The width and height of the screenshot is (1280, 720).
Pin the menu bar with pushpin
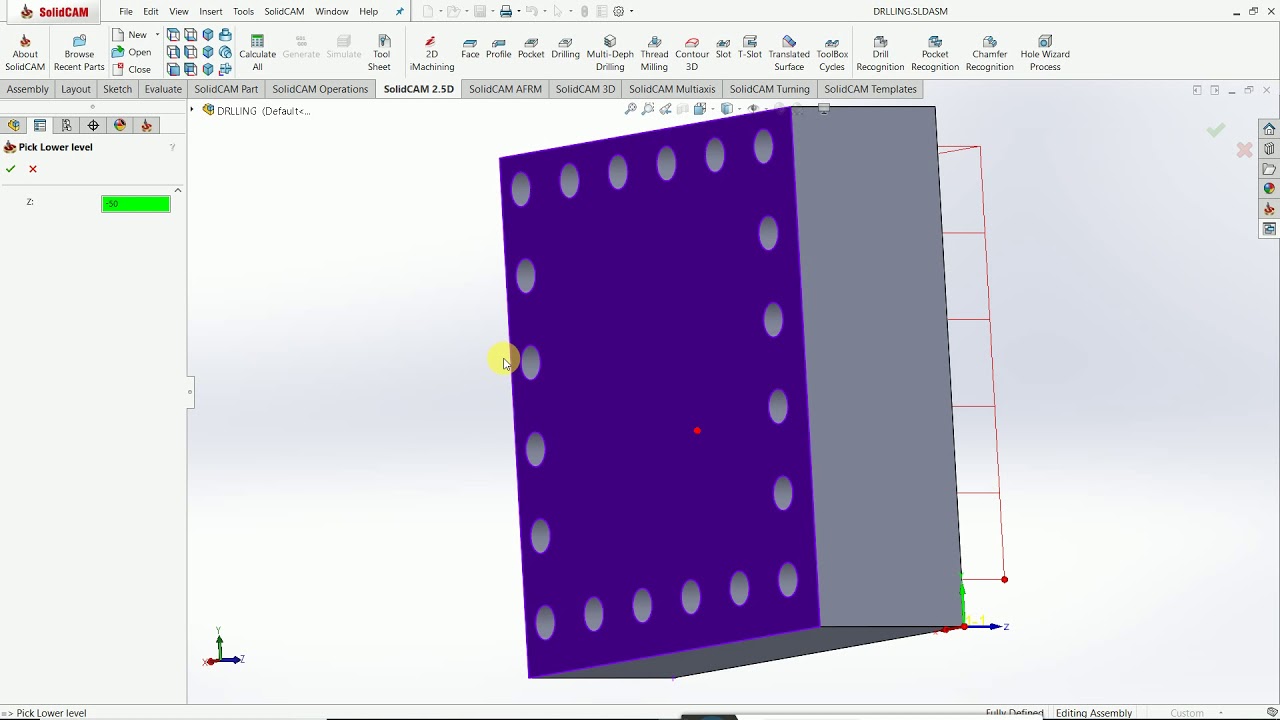click(x=400, y=11)
